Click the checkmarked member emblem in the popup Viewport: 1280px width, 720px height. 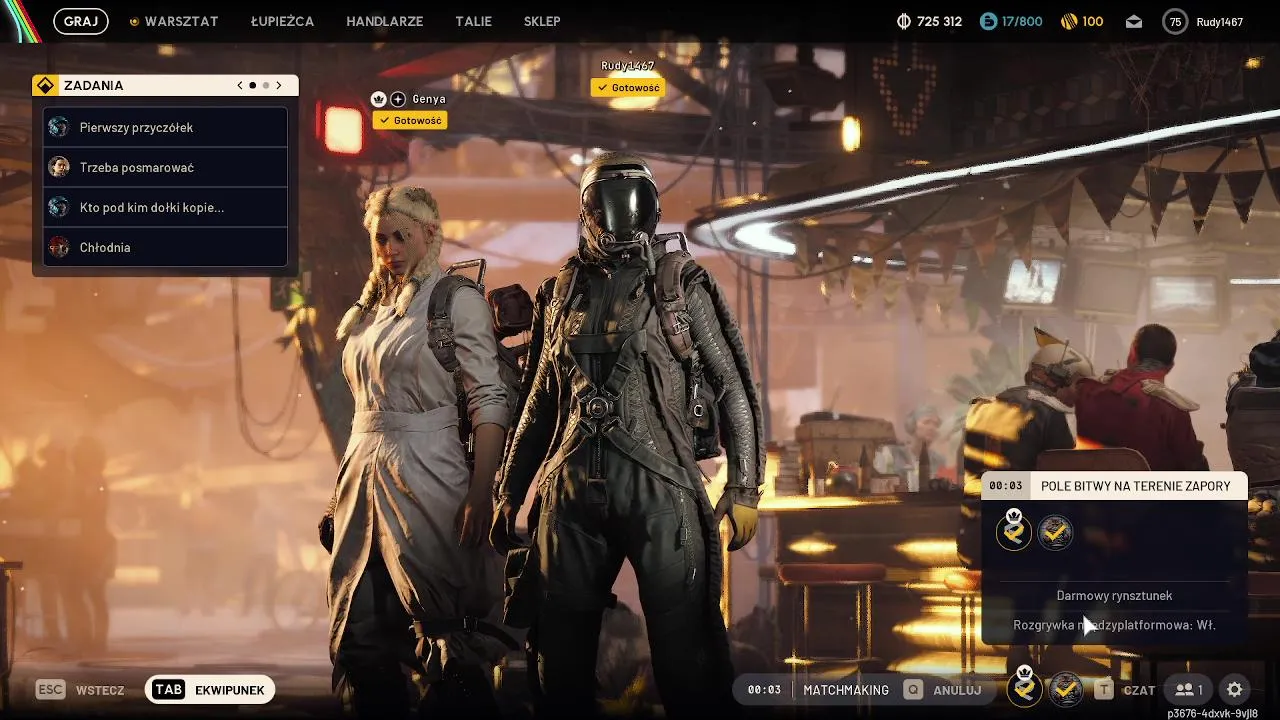pyautogui.click(x=1055, y=533)
